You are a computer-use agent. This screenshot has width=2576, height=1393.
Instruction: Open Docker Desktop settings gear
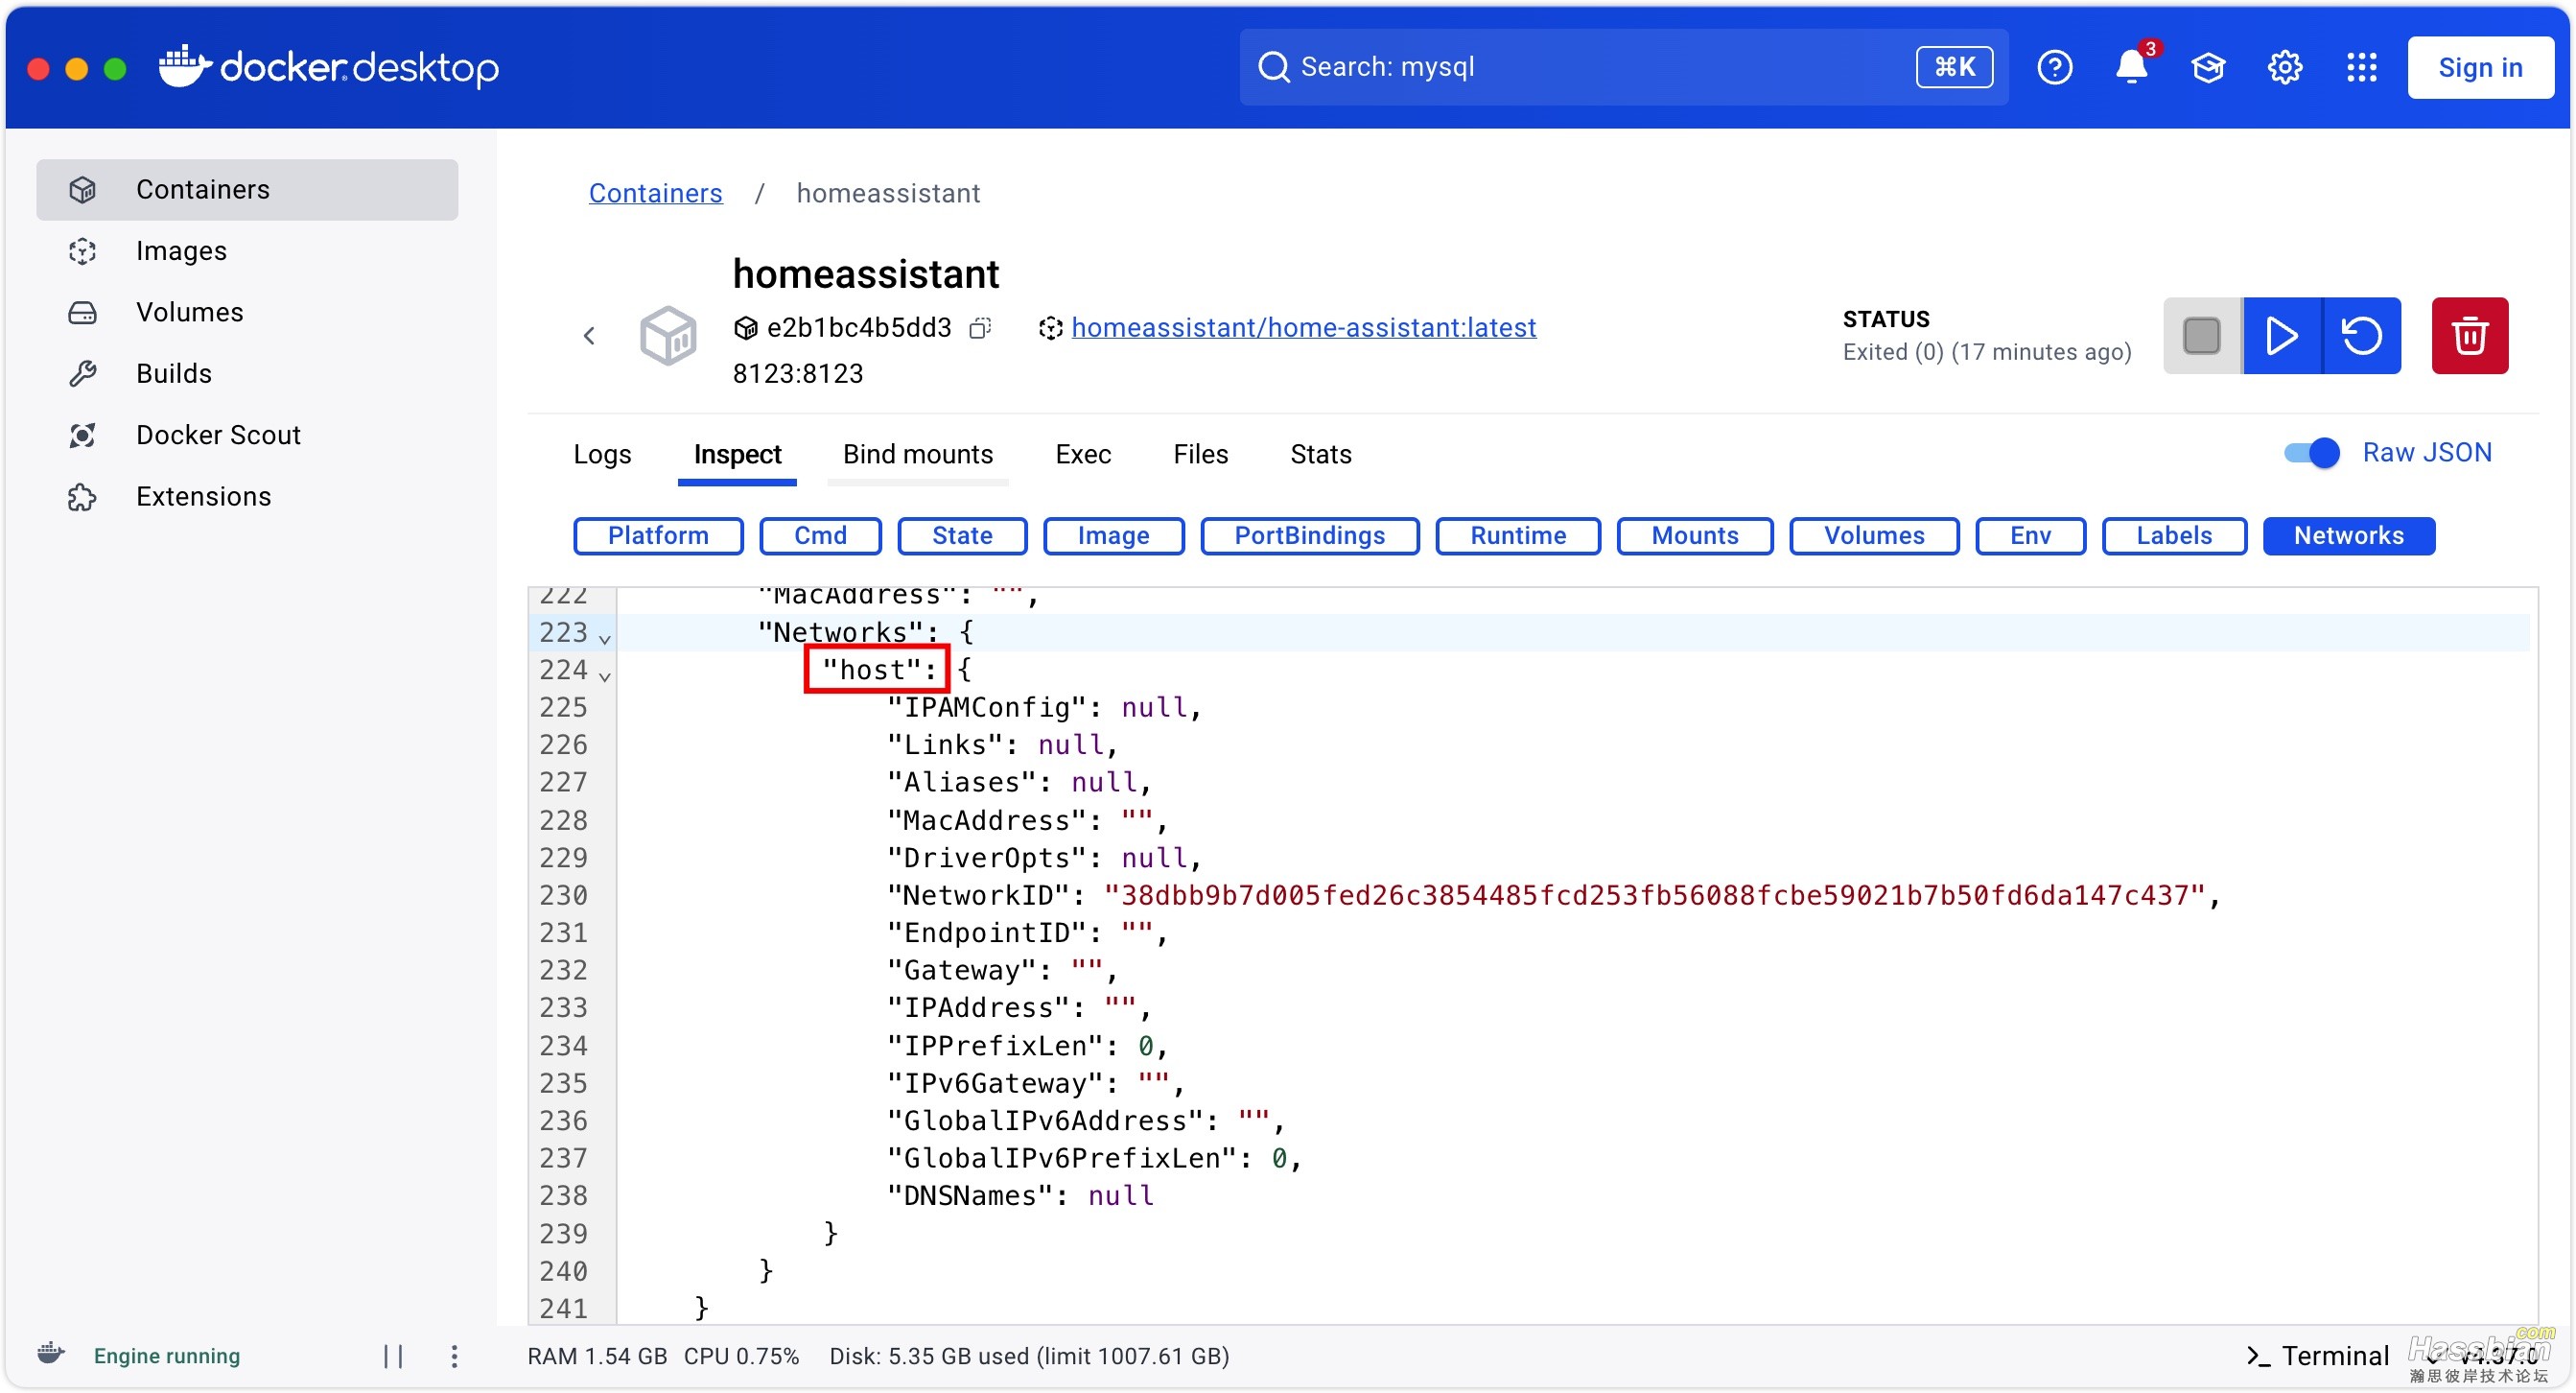[x=2284, y=67]
